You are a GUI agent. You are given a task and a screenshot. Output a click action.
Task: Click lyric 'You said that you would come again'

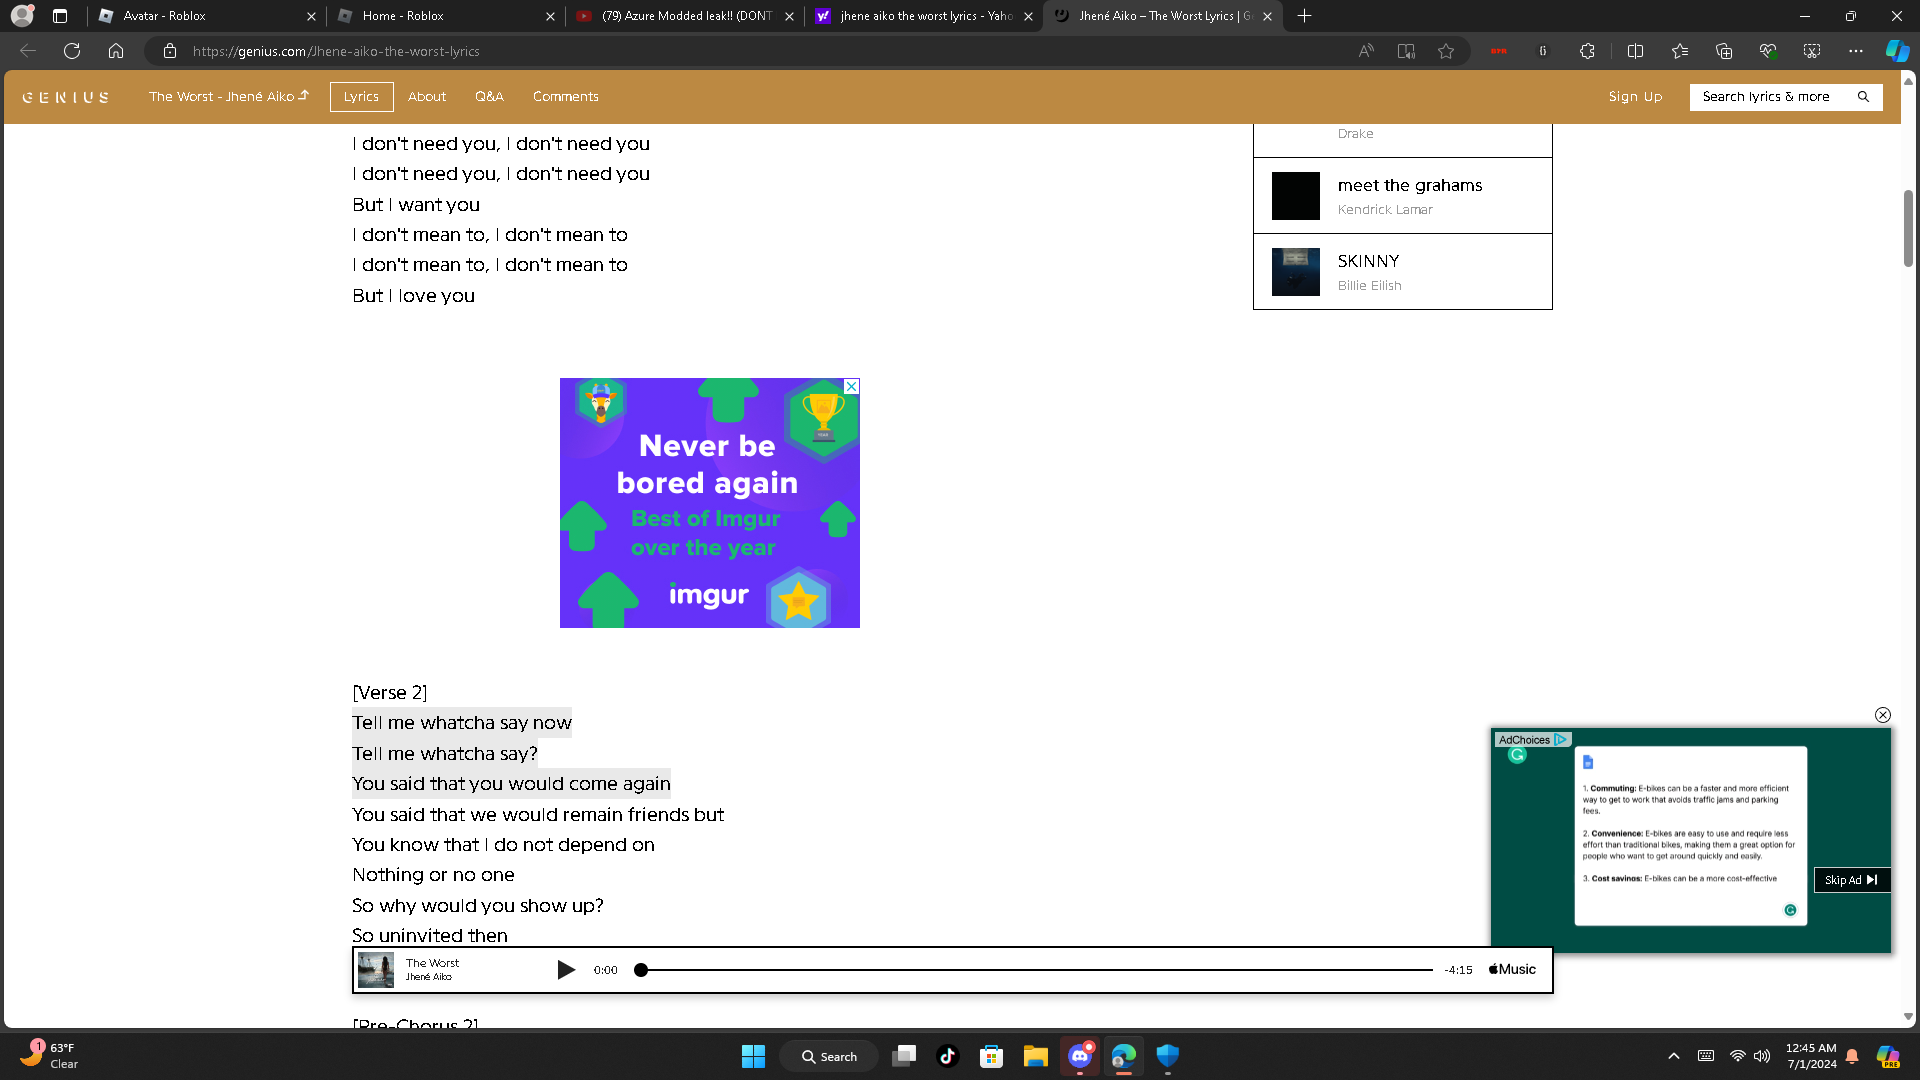[x=511, y=784]
